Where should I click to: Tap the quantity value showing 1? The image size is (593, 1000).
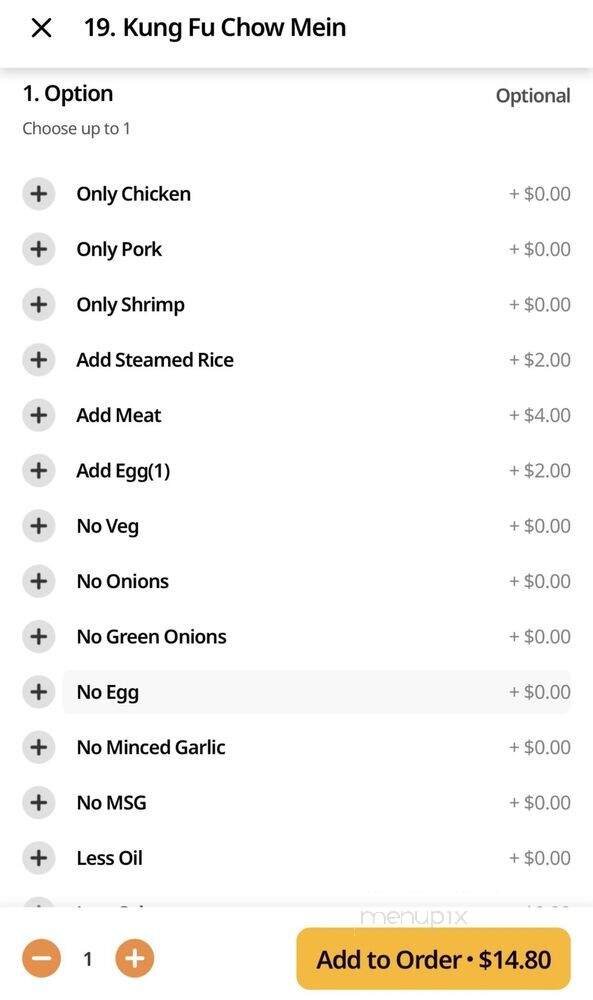tap(88, 957)
